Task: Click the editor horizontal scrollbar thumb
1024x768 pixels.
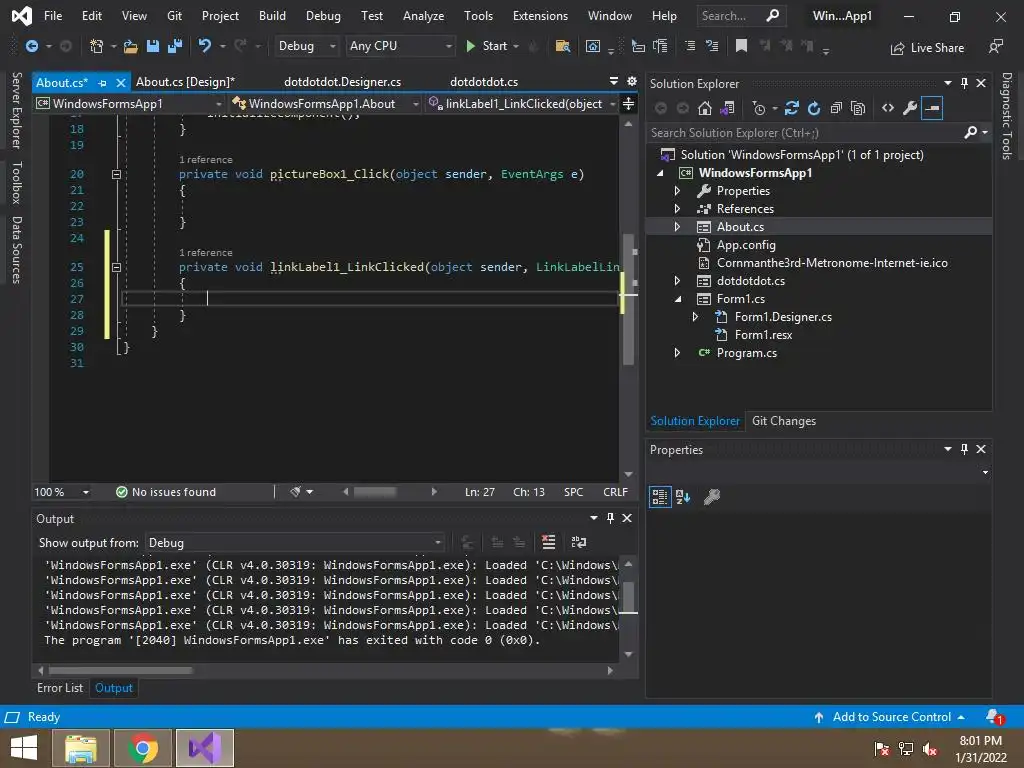Action: 375,492
